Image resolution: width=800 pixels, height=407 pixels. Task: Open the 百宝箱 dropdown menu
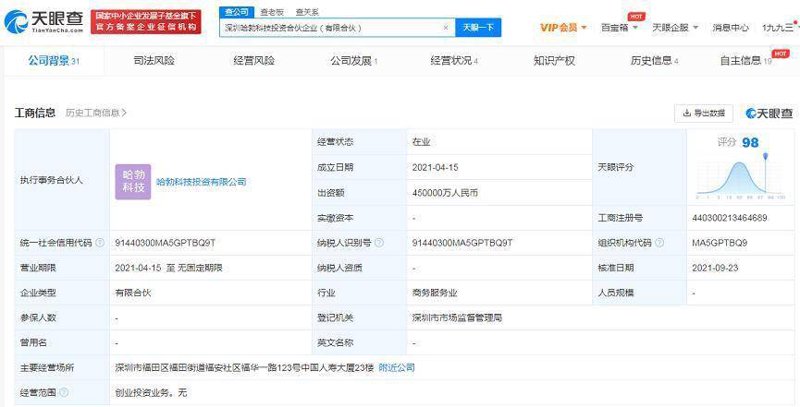[619, 28]
